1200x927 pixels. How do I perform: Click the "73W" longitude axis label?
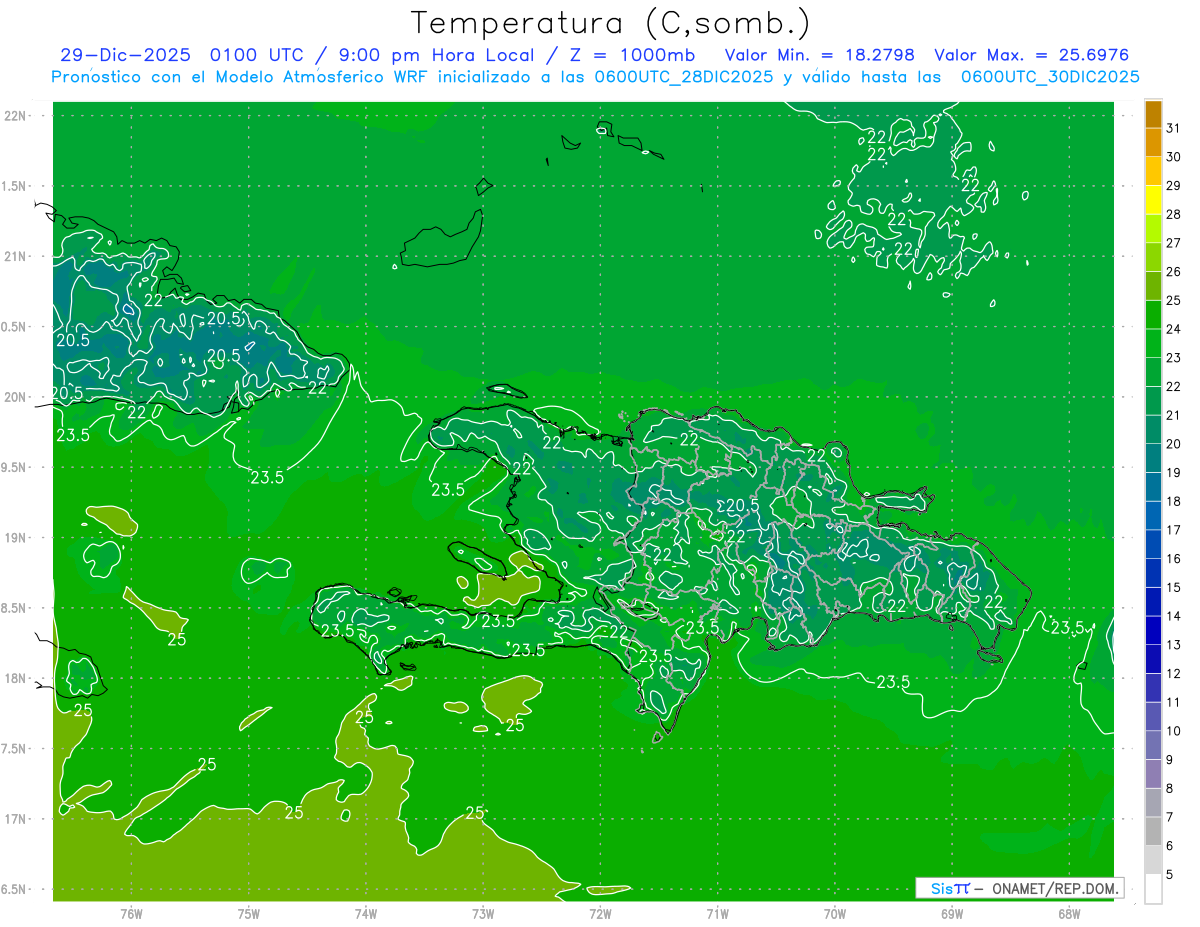483,914
